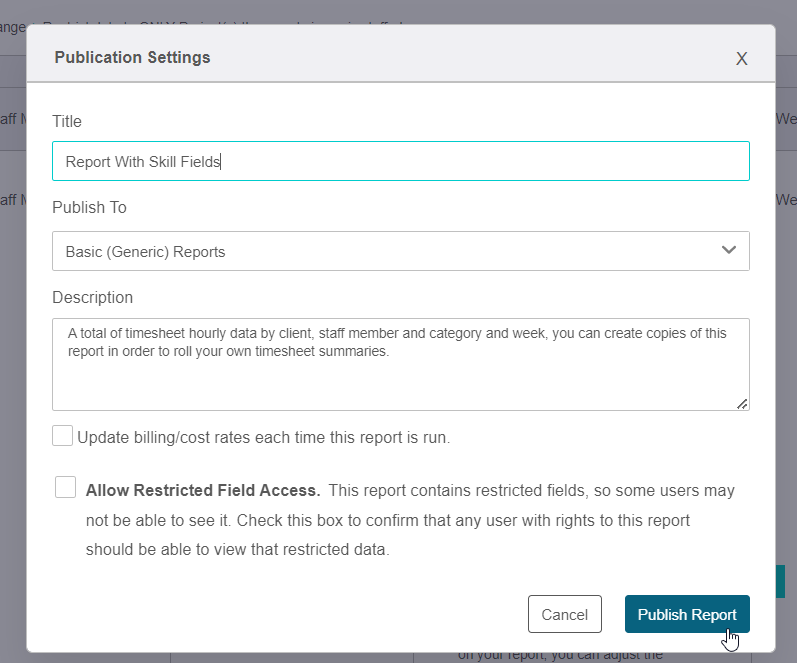Click the Description label

92,297
